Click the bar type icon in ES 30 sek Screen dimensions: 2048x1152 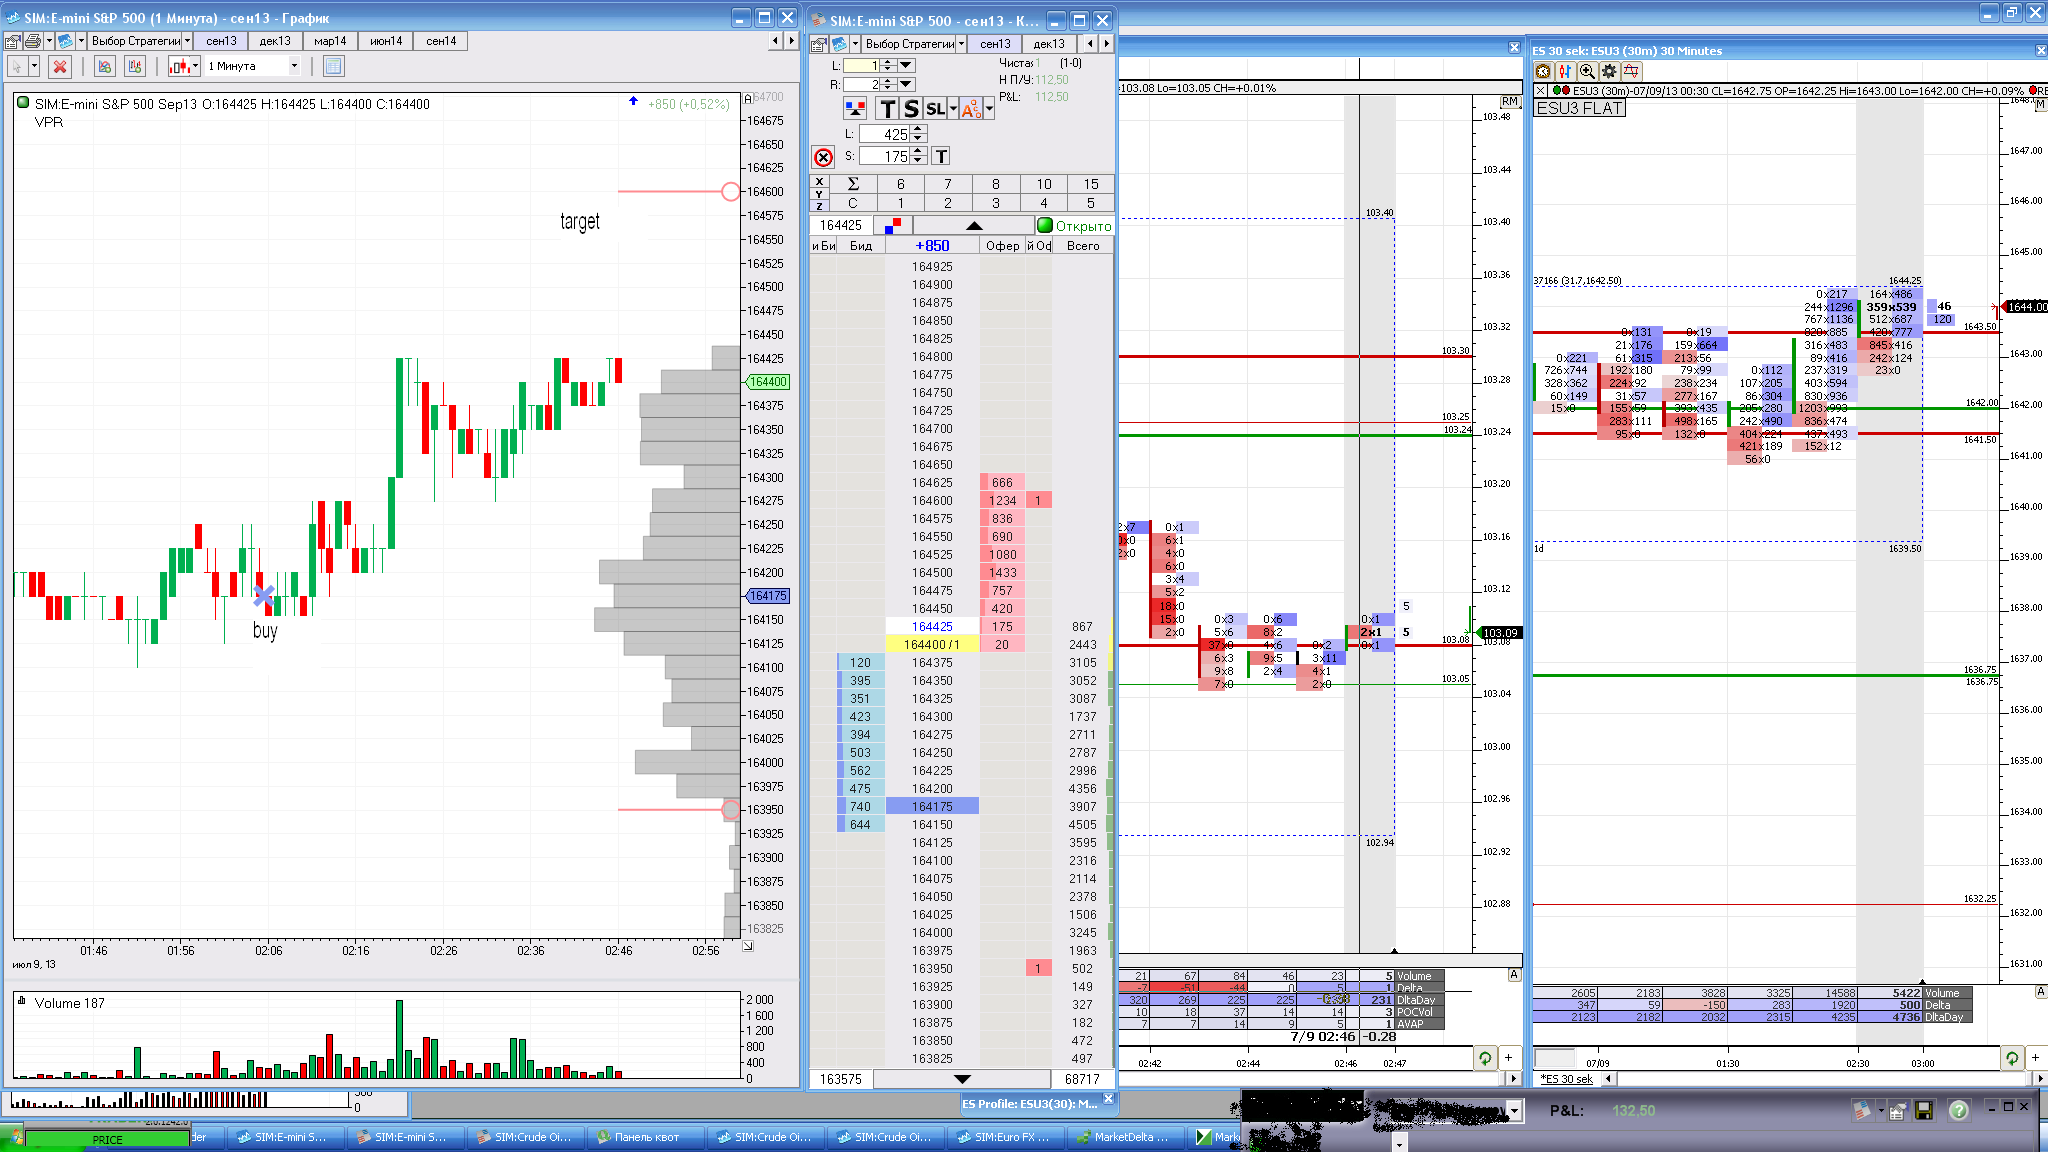pos(1565,71)
